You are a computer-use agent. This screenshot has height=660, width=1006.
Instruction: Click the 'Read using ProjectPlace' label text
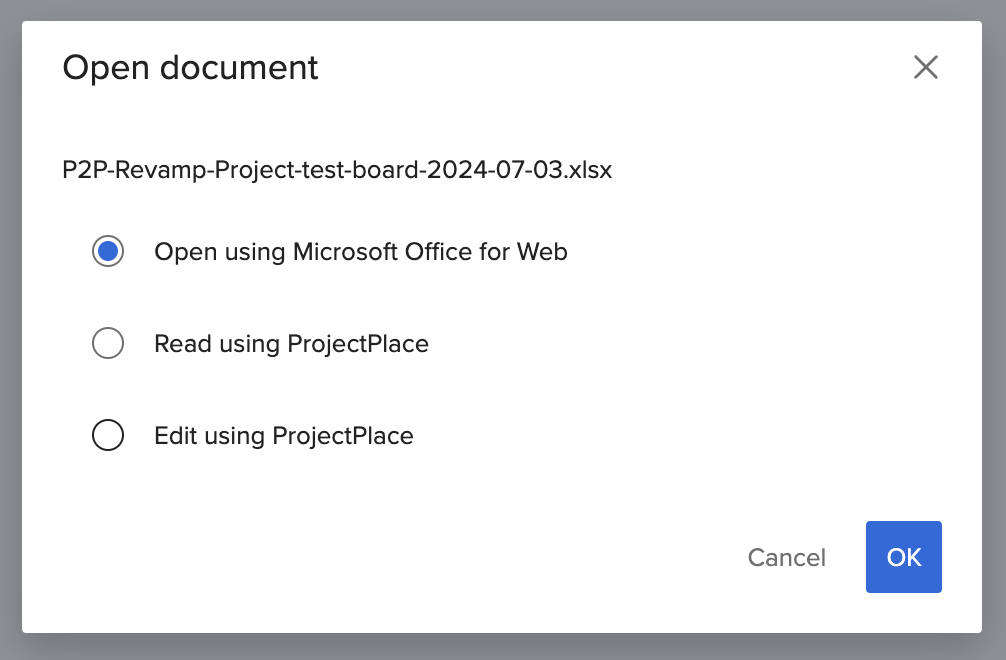point(291,344)
